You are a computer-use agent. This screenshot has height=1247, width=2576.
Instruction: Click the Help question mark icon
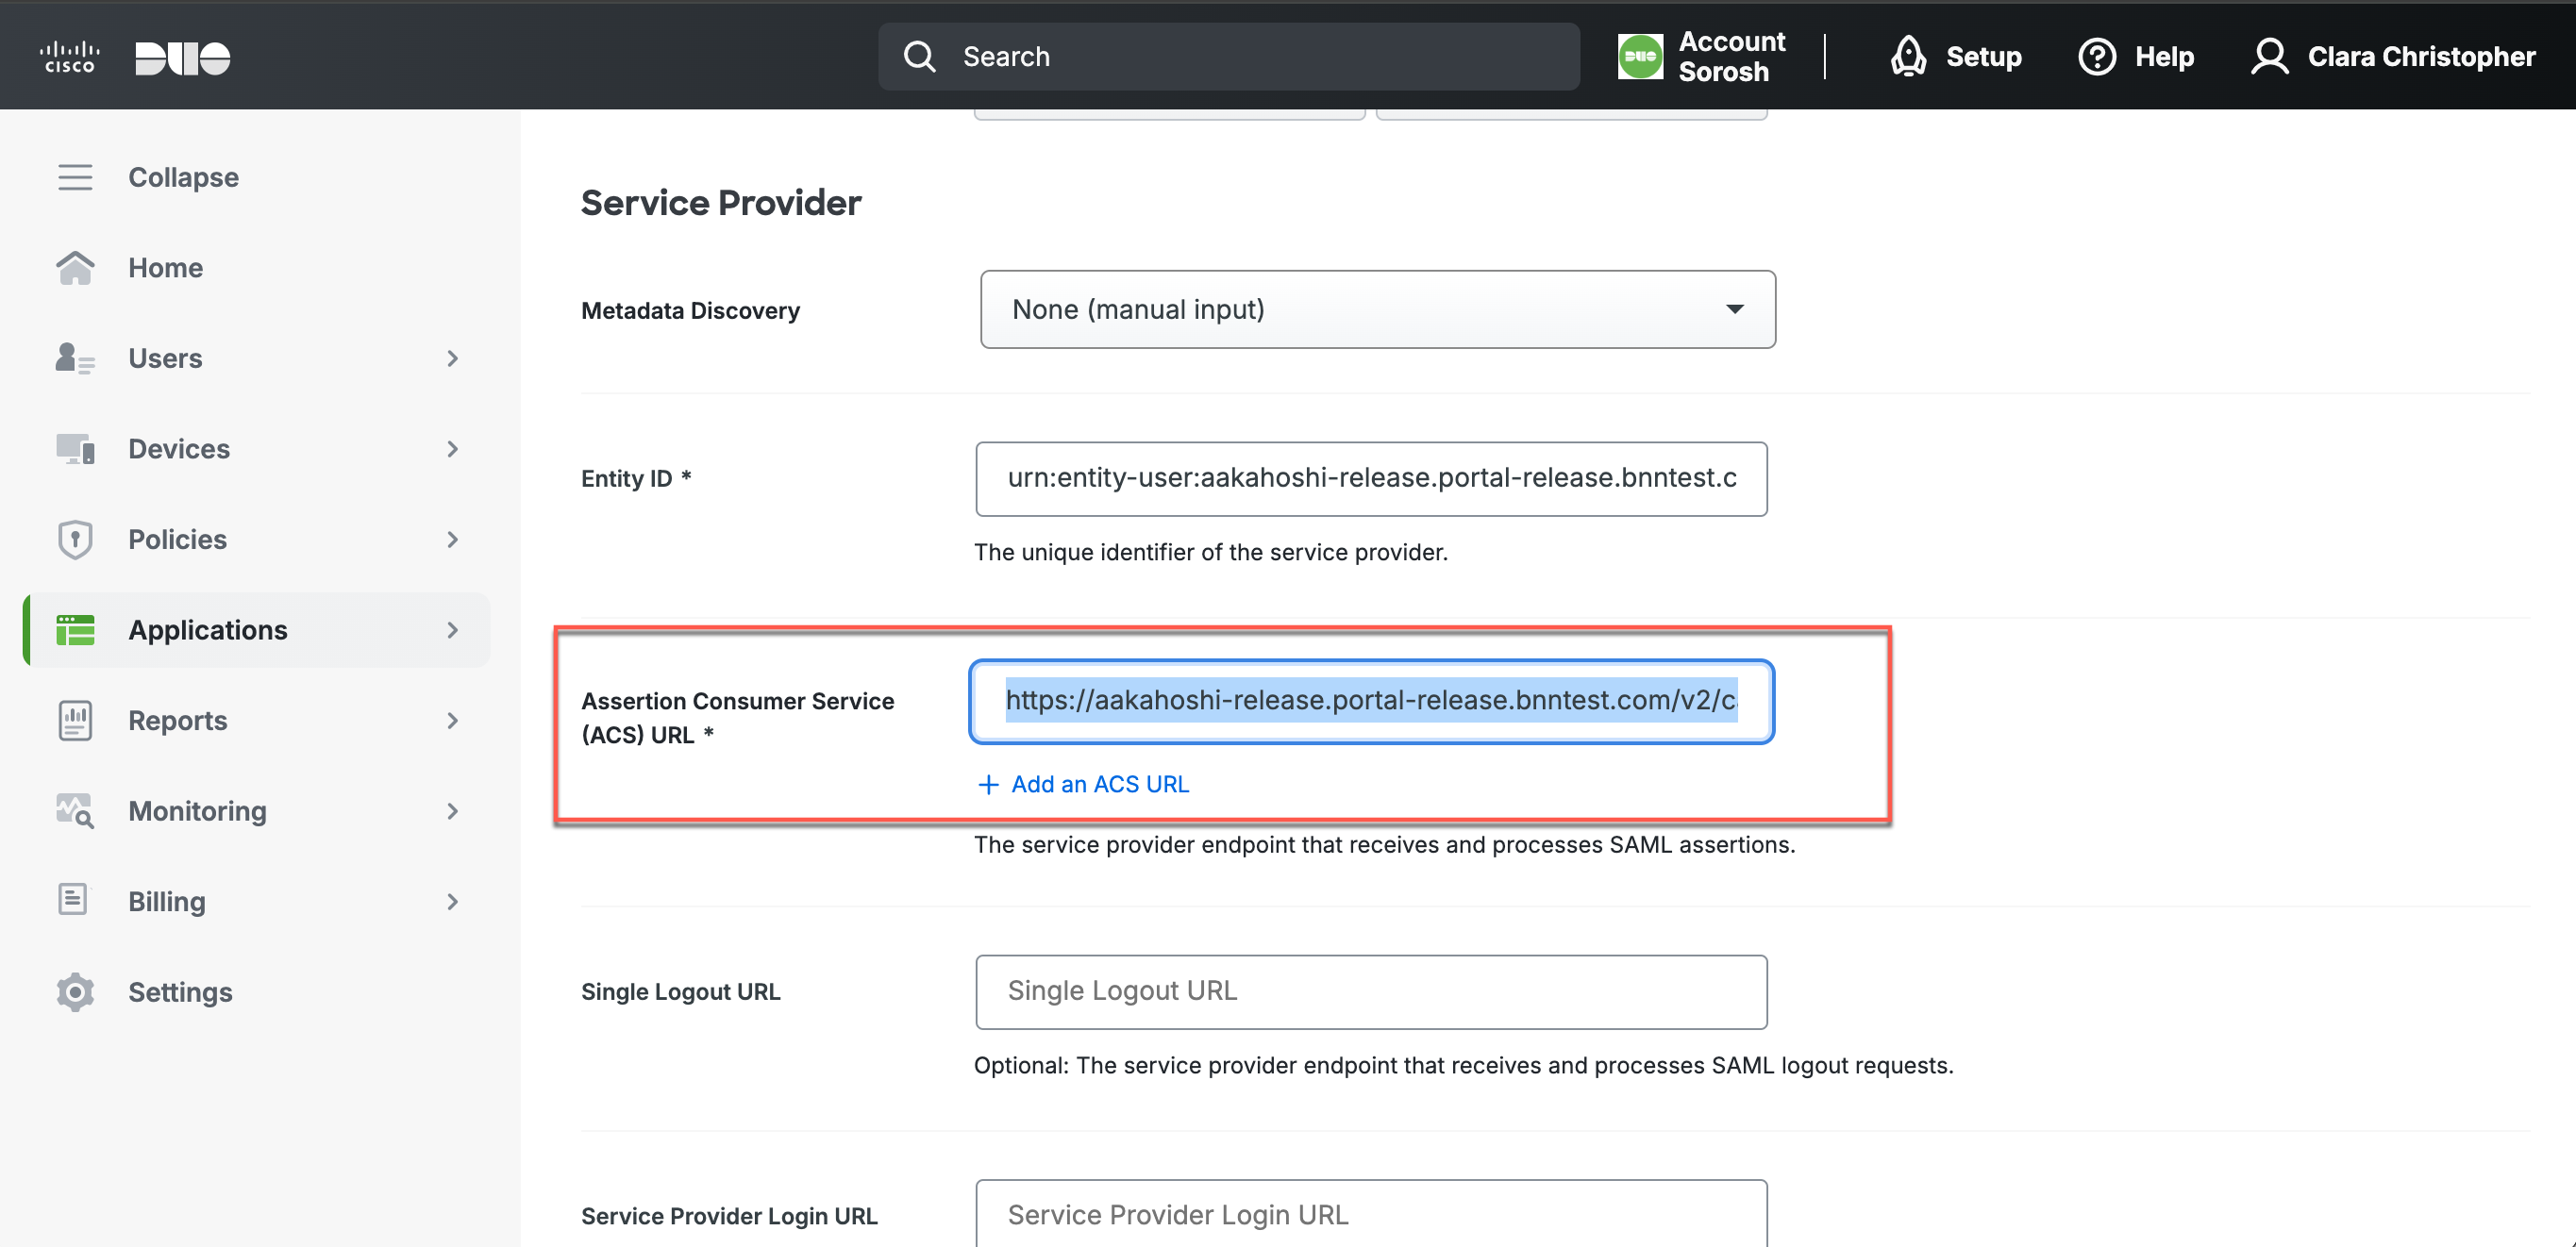pyautogui.click(x=2097, y=56)
